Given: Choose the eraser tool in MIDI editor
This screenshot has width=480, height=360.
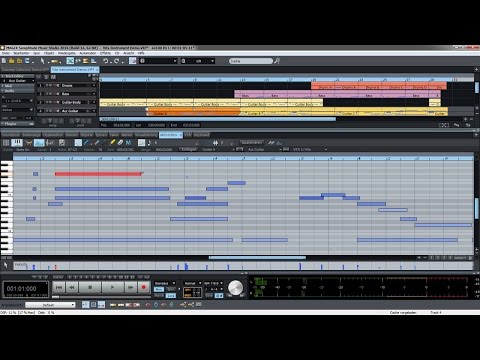Looking at the screenshot, I should click(120, 143).
